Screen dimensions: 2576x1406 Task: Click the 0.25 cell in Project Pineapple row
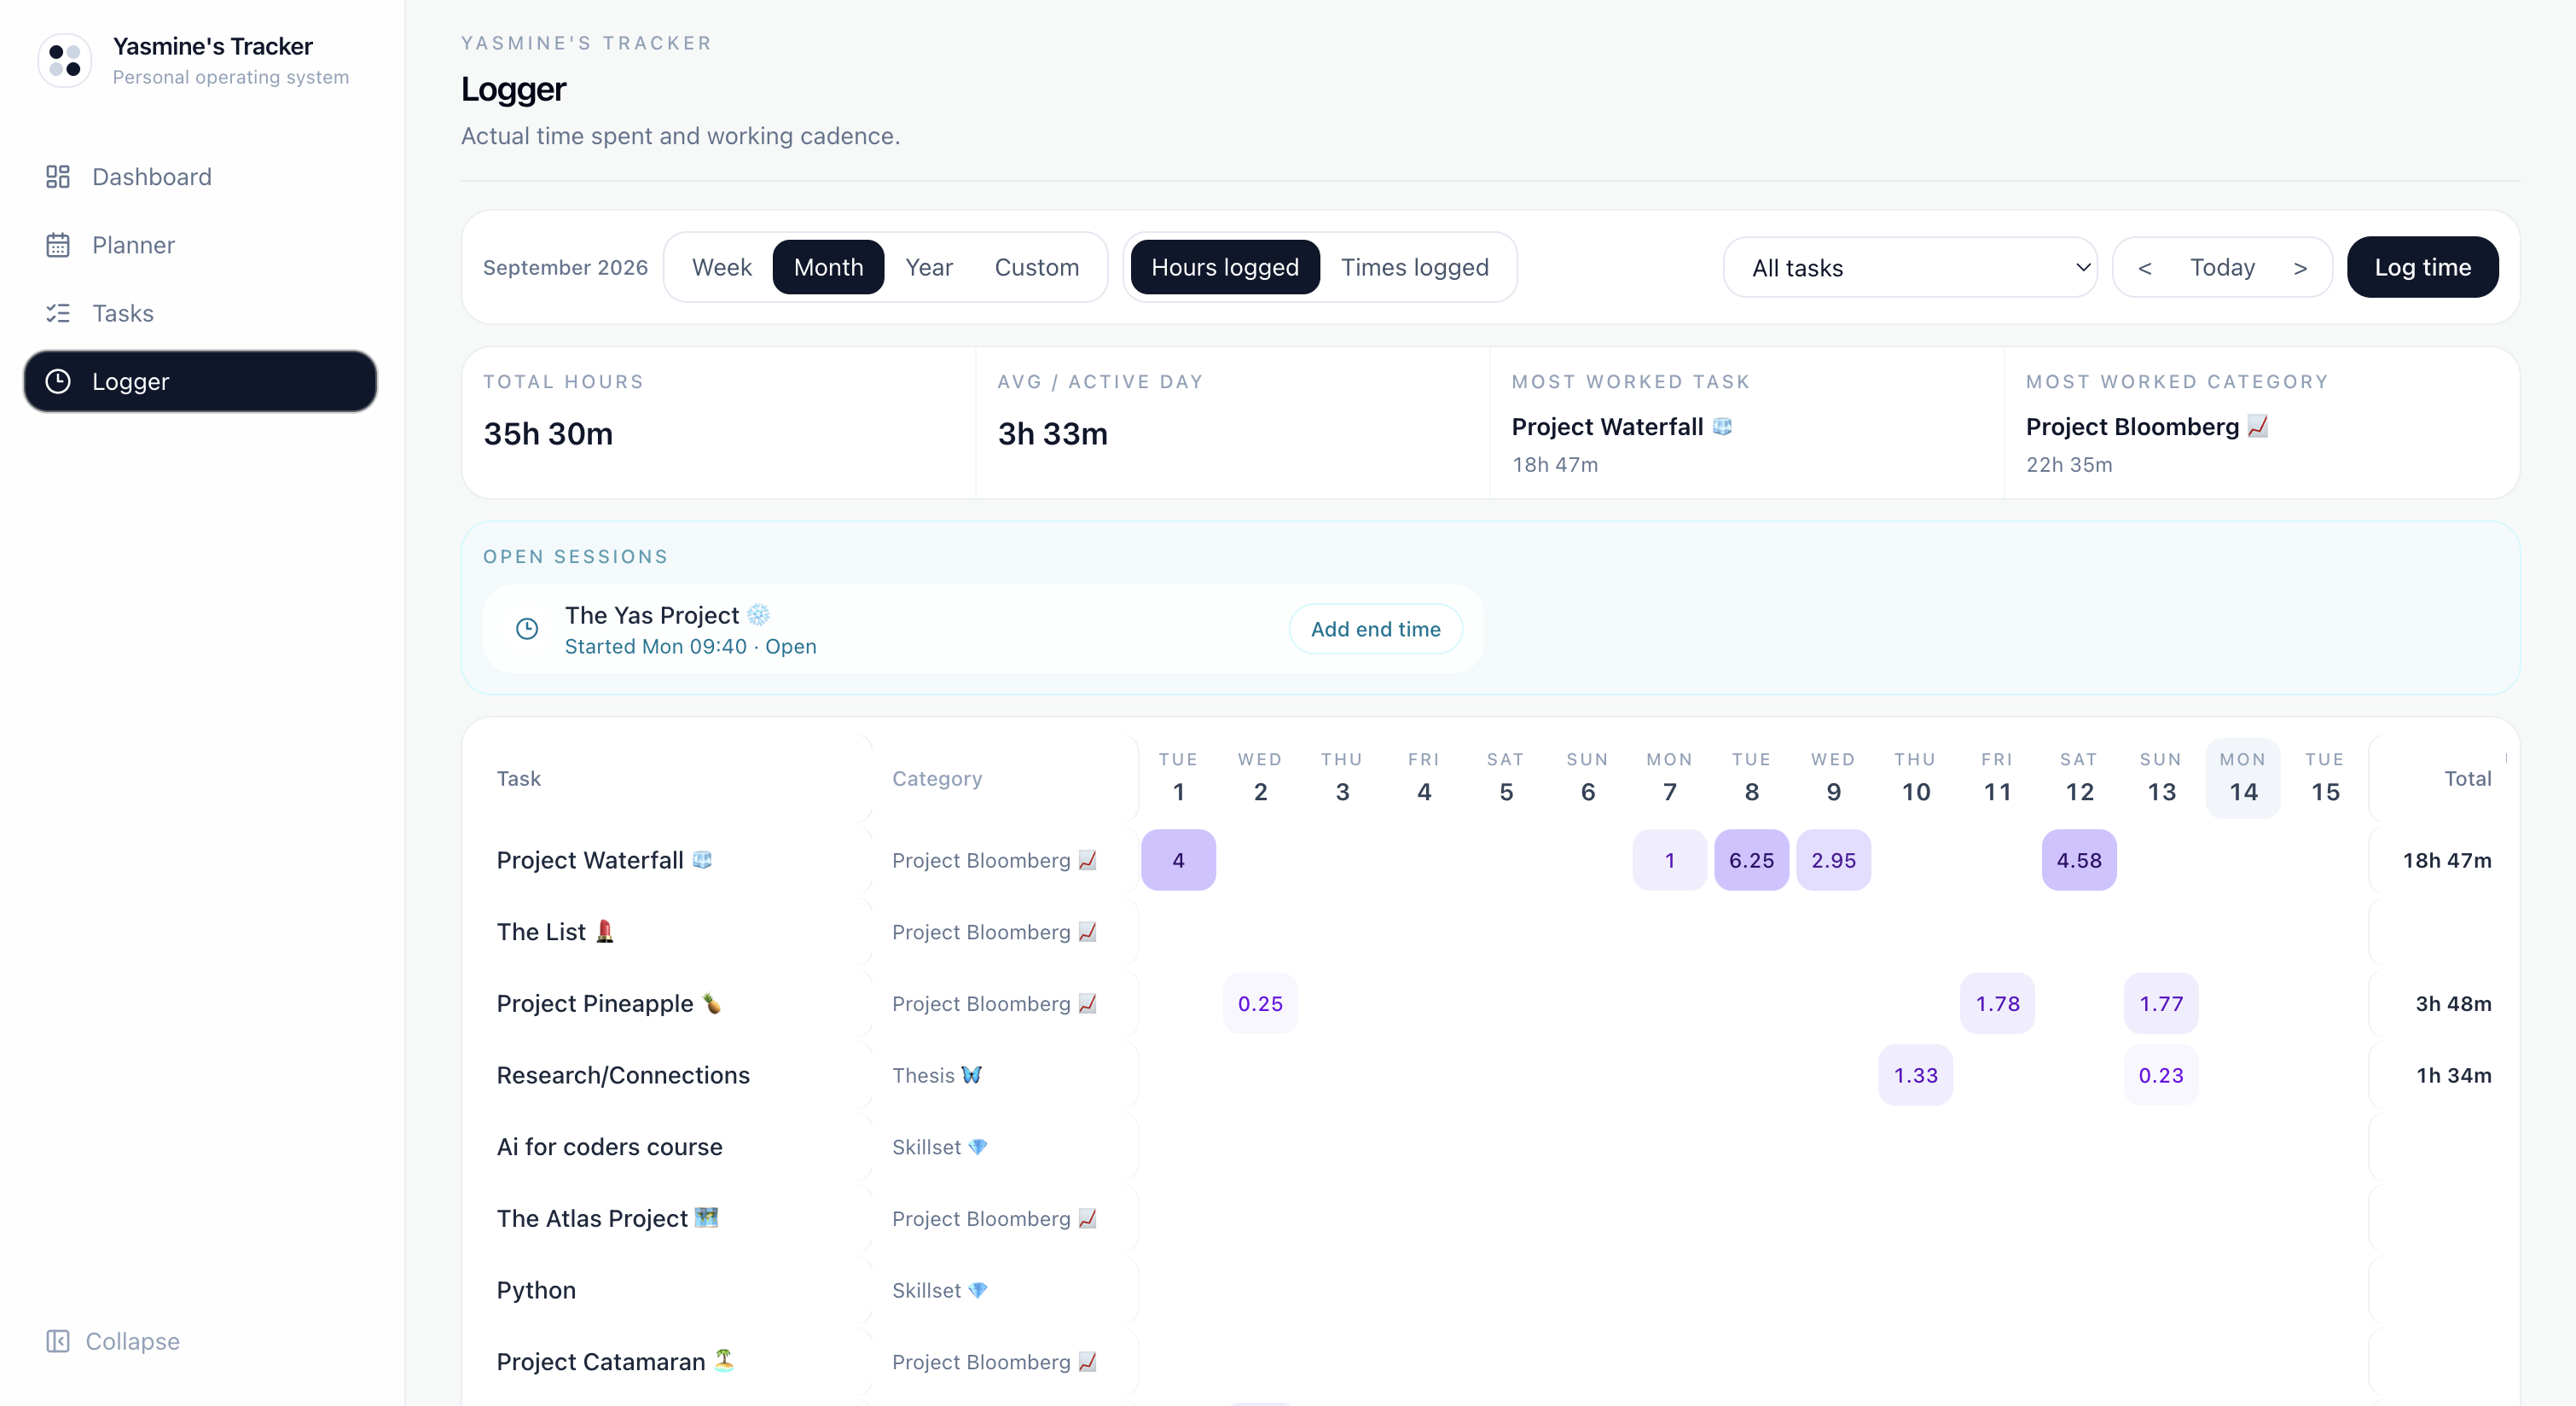pos(1260,1003)
